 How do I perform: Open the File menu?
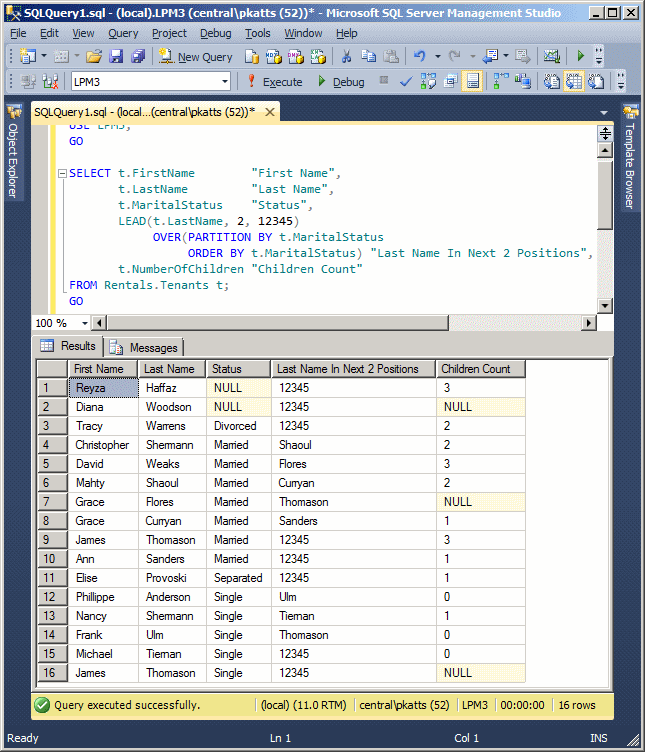coord(18,33)
